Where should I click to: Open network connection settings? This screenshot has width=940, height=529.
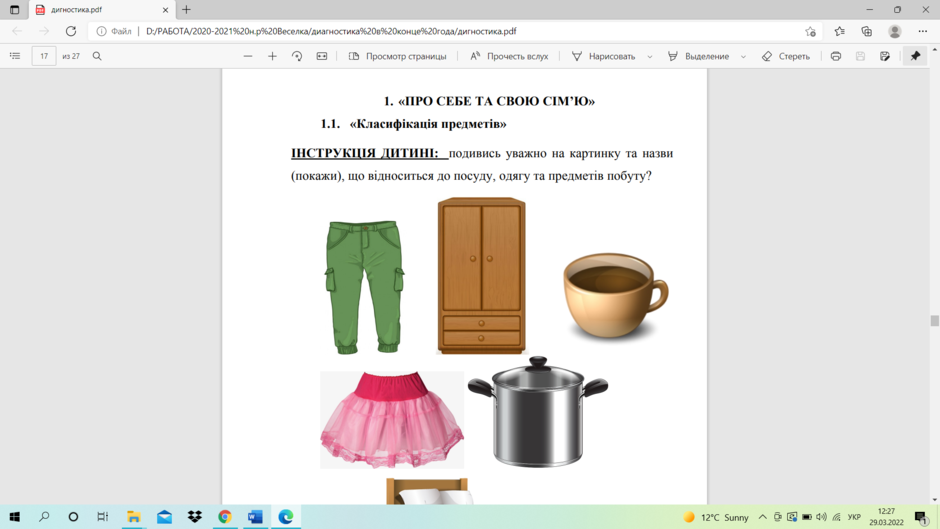(x=837, y=517)
